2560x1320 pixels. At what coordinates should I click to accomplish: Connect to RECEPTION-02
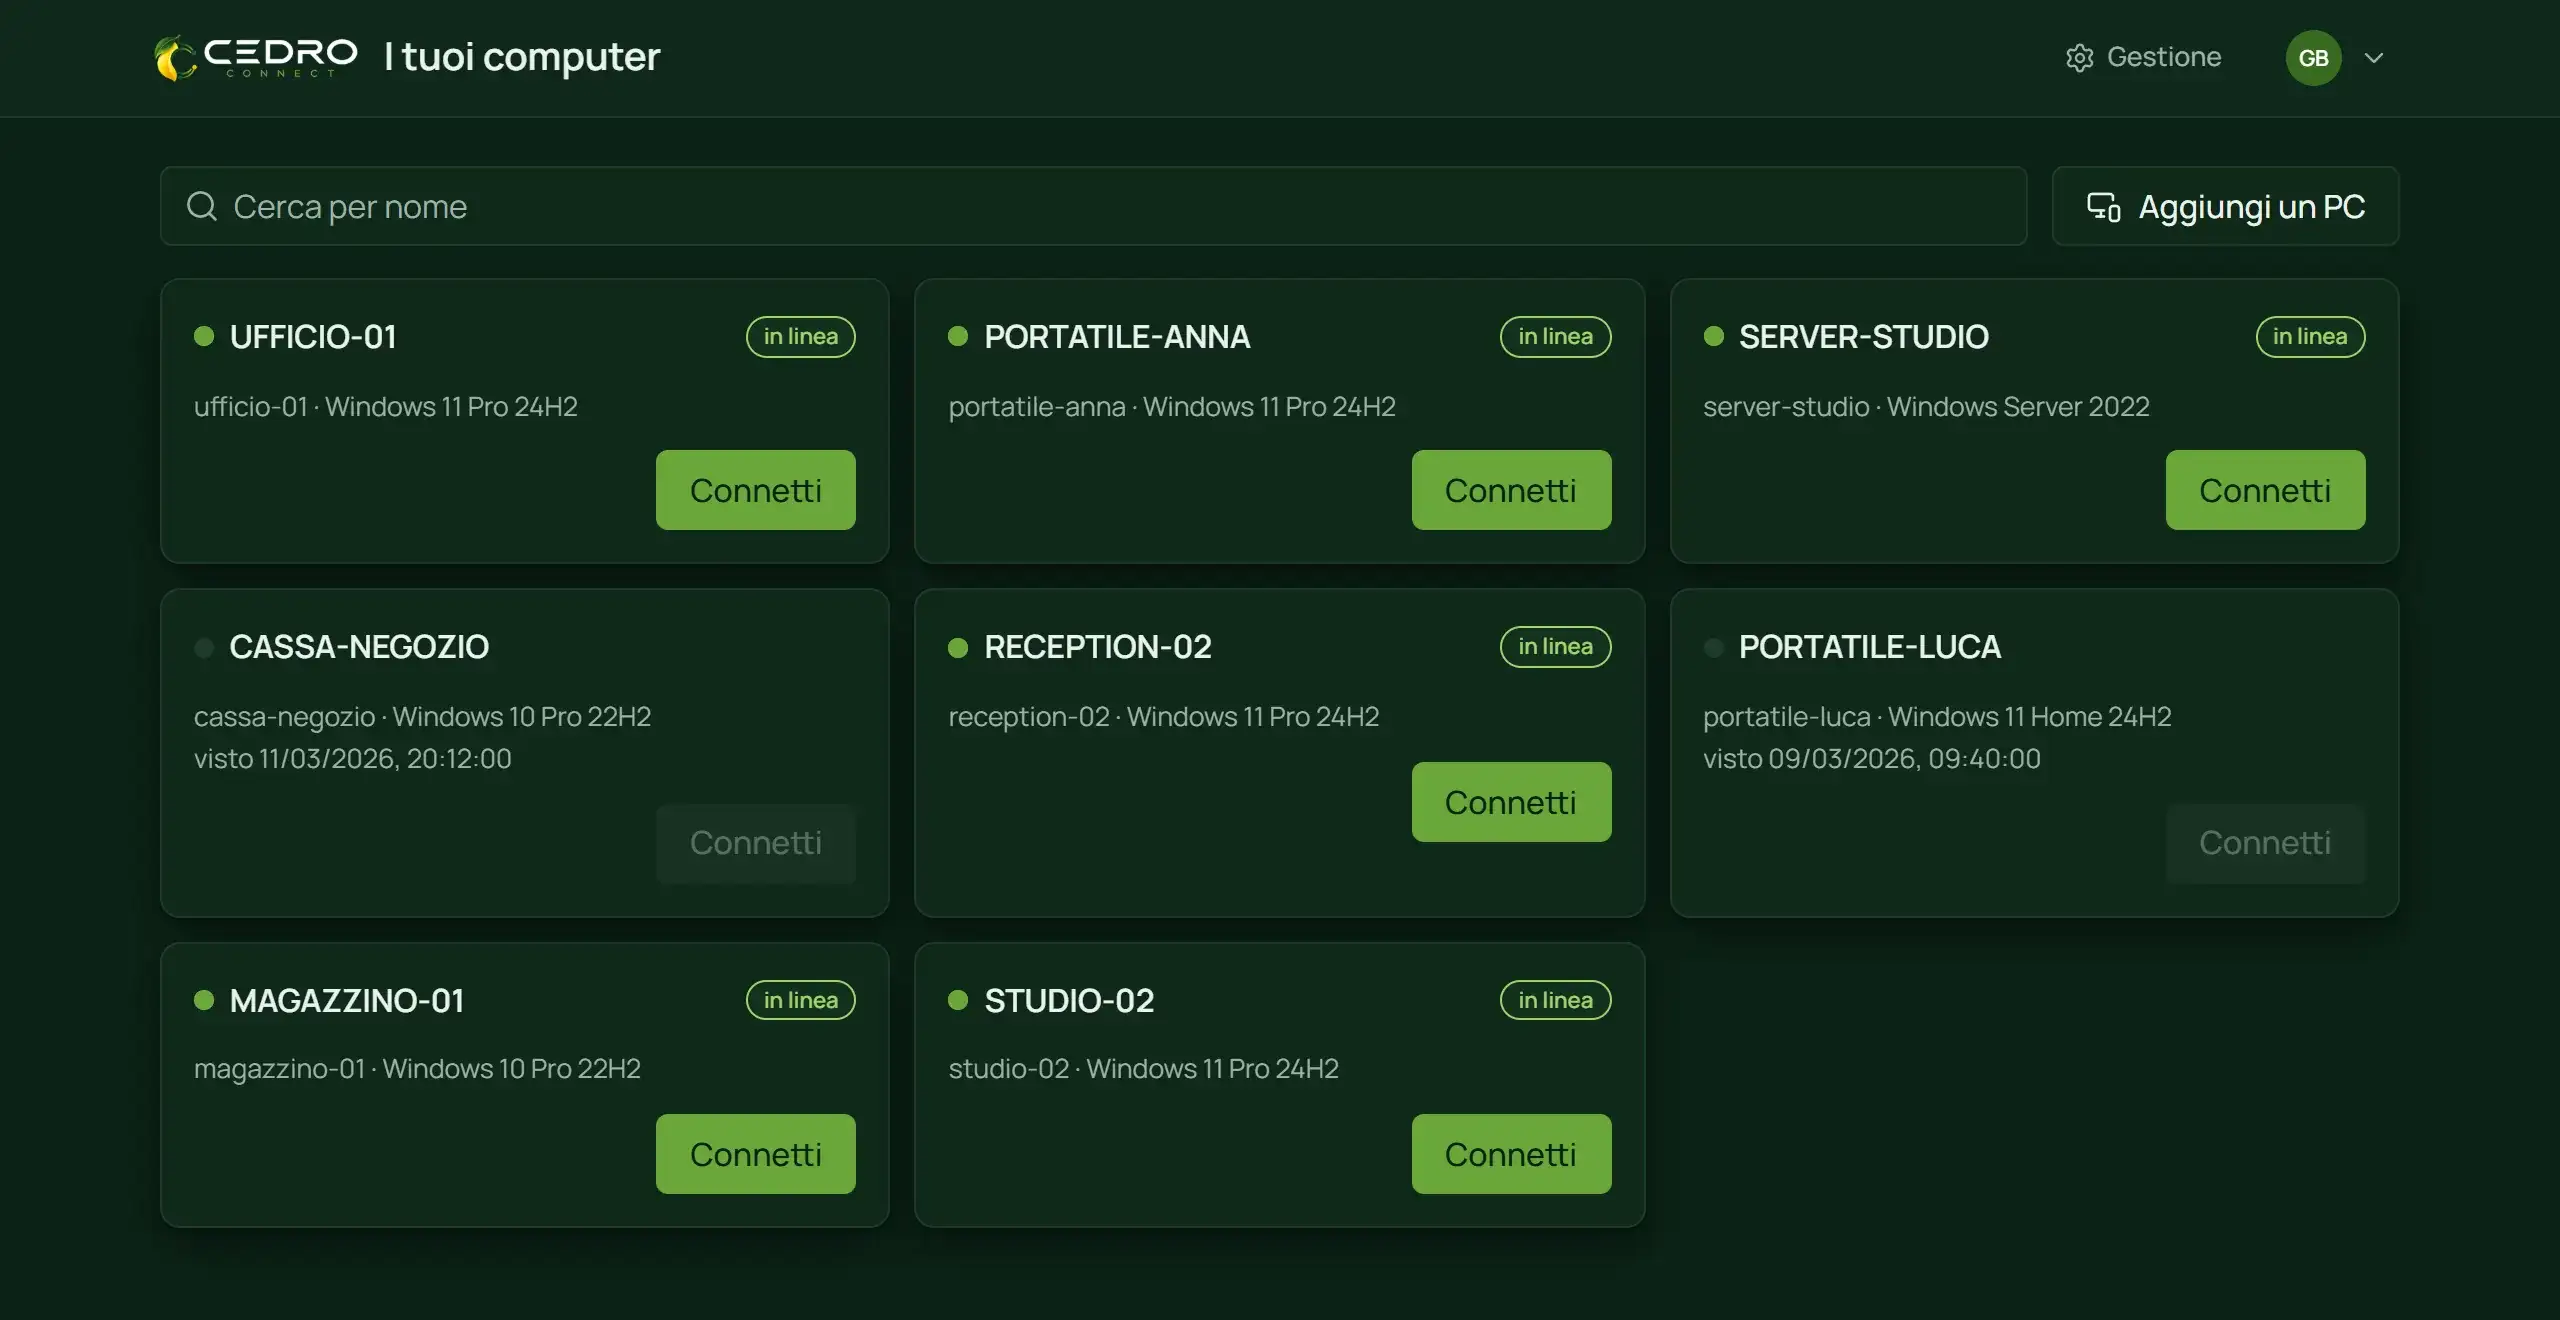tap(1511, 802)
